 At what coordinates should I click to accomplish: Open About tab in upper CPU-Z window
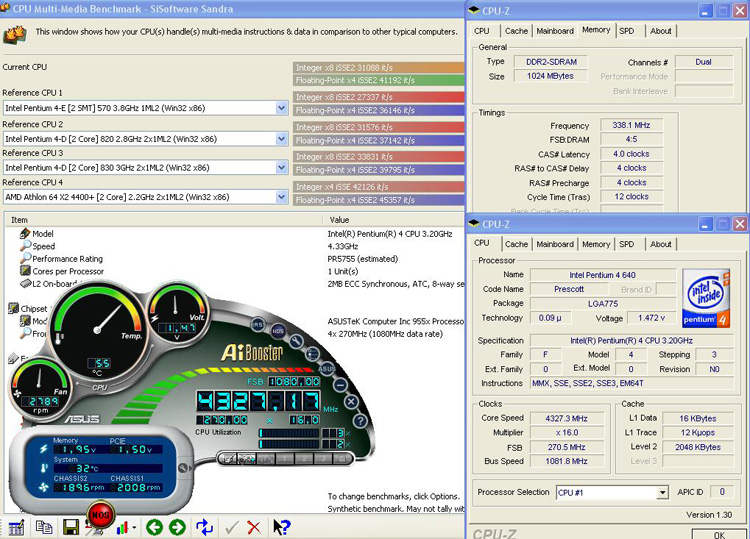coord(661,31)
